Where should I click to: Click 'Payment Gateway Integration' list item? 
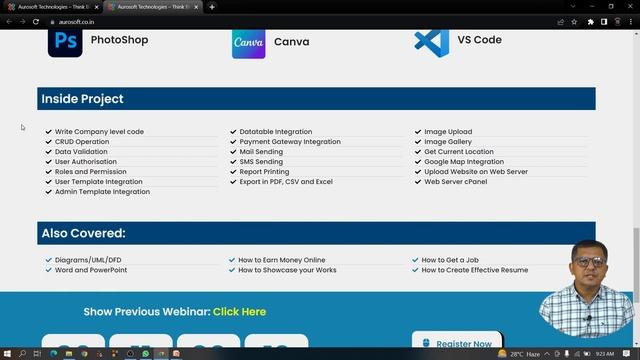point(290,142)
